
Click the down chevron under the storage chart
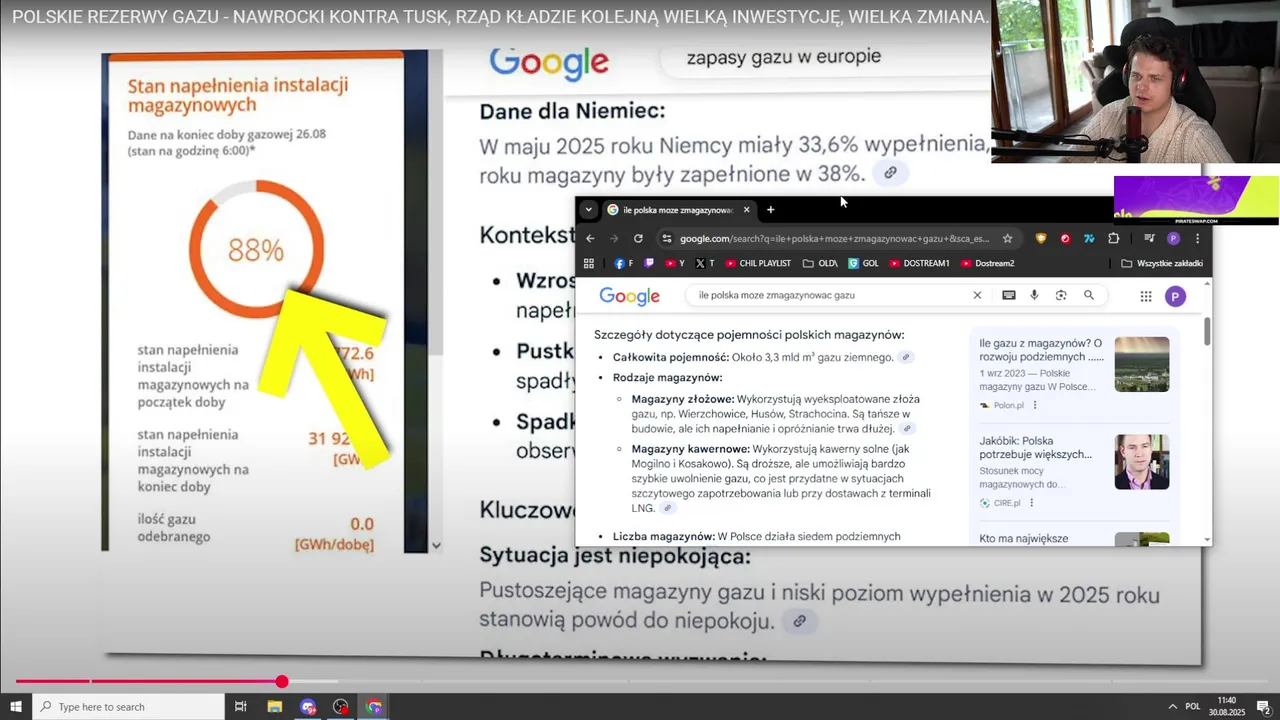(x=435, y=546)
